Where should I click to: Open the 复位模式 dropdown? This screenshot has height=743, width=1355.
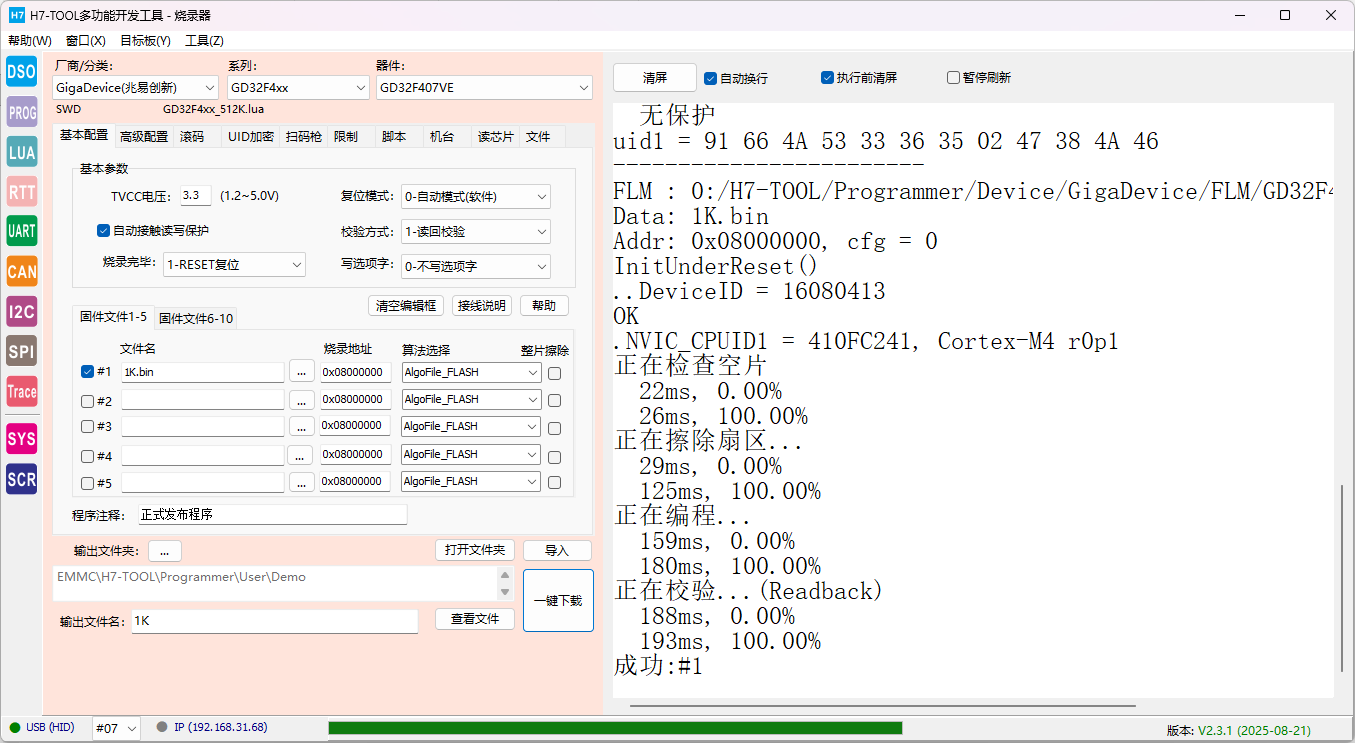pos(475,197)
